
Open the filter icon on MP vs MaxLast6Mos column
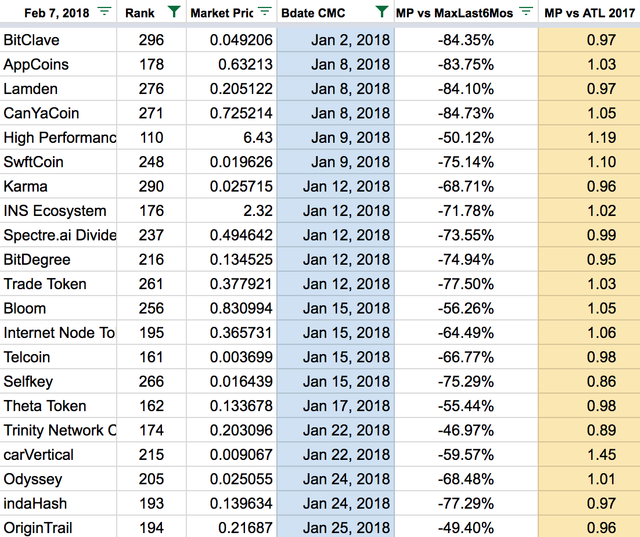[527, 11]
